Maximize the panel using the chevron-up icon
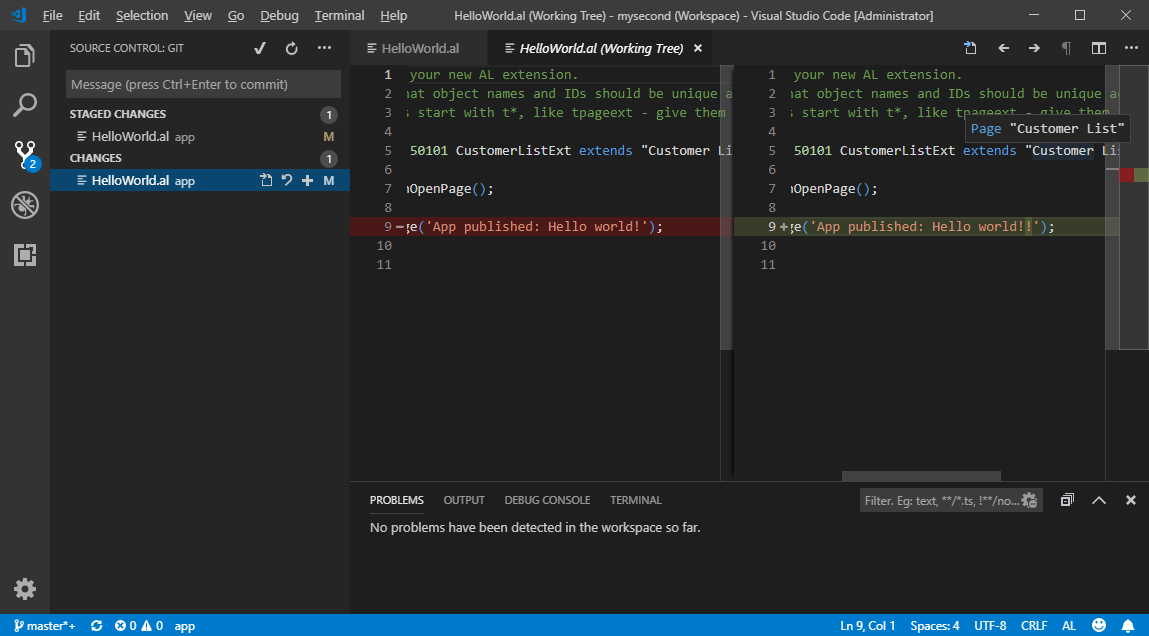This screenshot has height=636, width=1149. click(1098, 500)
